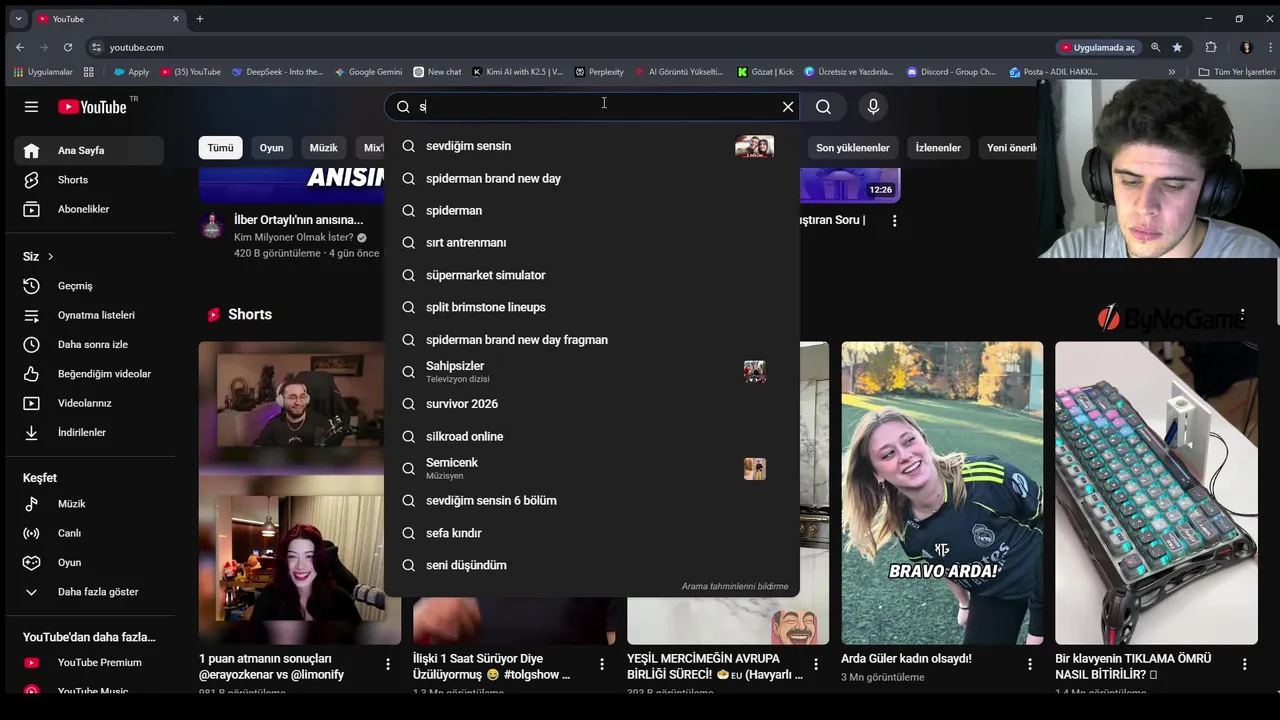Choose suggestion süpermarket simulator
This screenshot has width=1280, height=720.
click(x=592, y=275)
